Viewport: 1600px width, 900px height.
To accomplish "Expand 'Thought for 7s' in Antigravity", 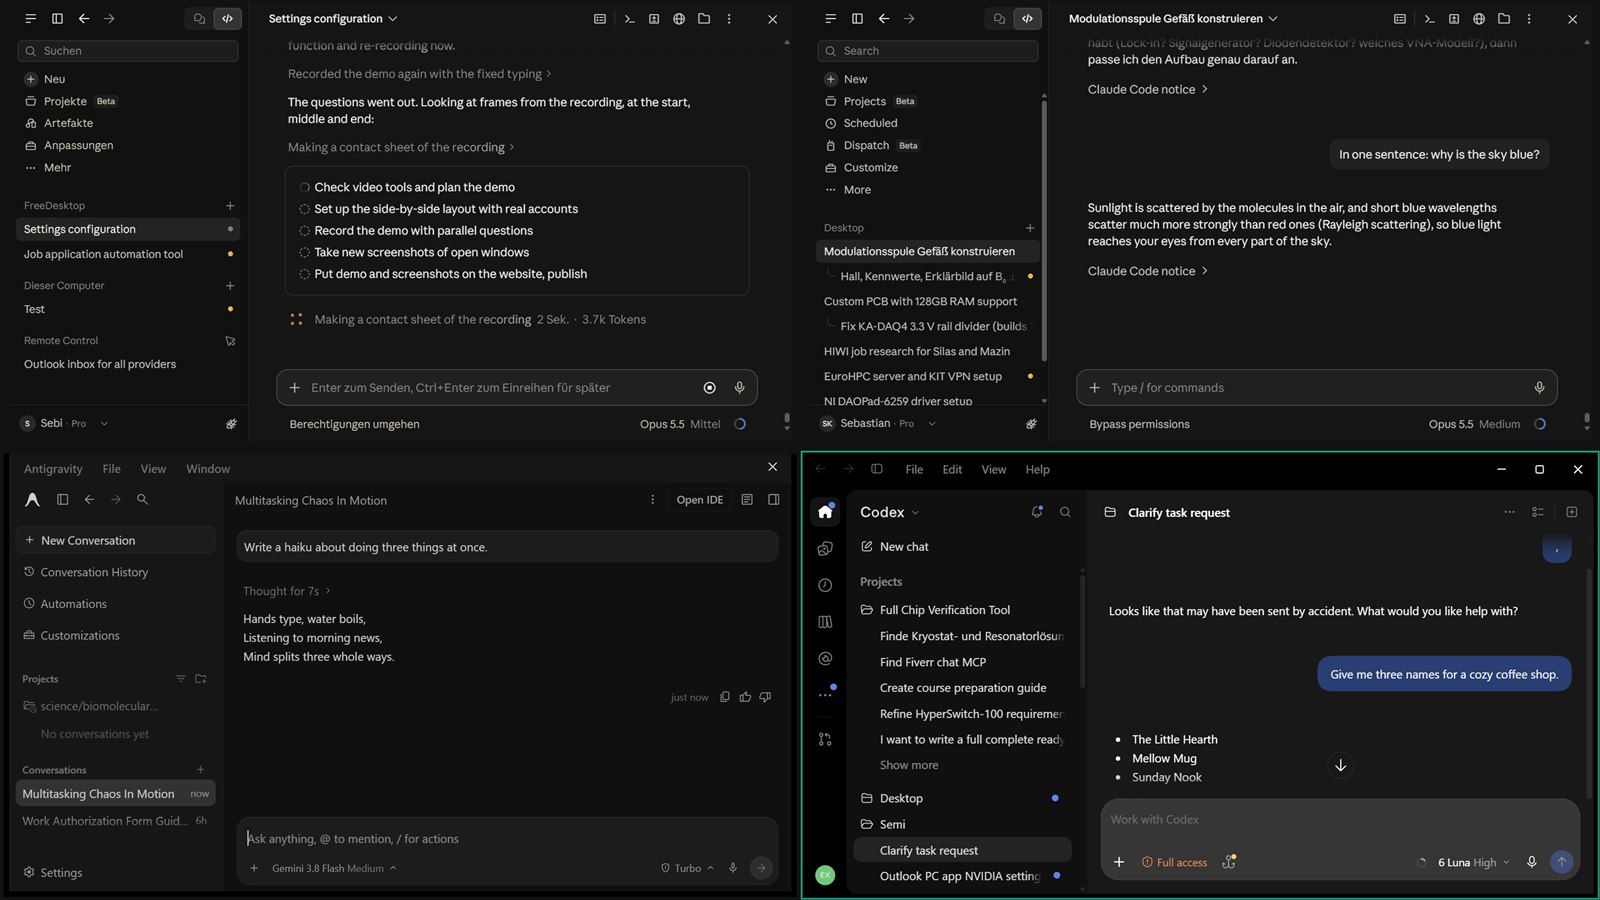I will click(286, 591).
